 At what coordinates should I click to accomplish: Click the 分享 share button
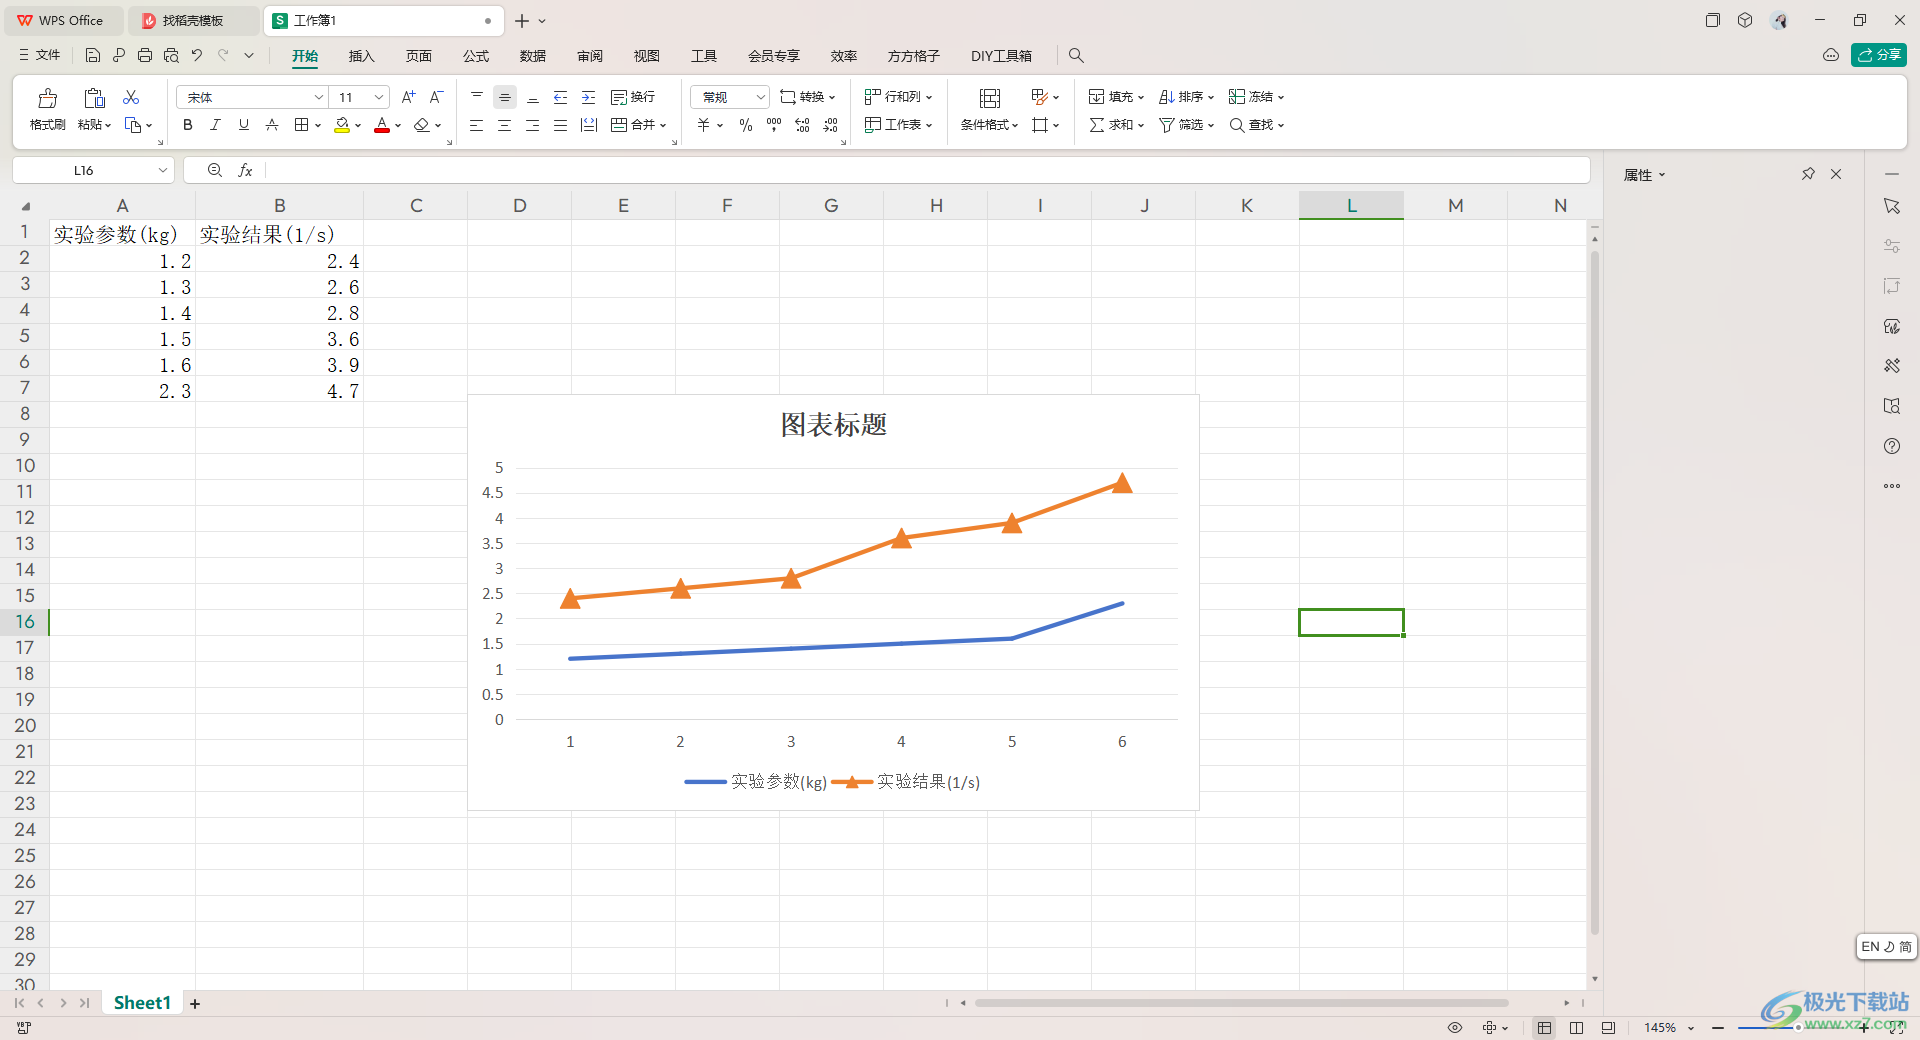point(1879,55)
